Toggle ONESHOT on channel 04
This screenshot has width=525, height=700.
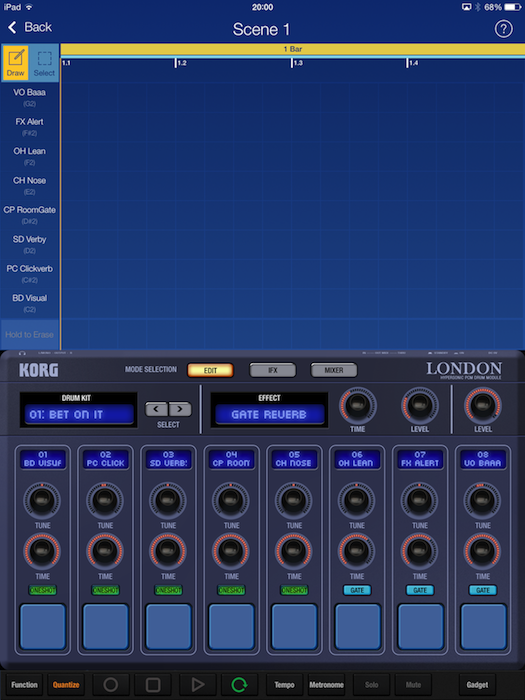tap(231, 590)
